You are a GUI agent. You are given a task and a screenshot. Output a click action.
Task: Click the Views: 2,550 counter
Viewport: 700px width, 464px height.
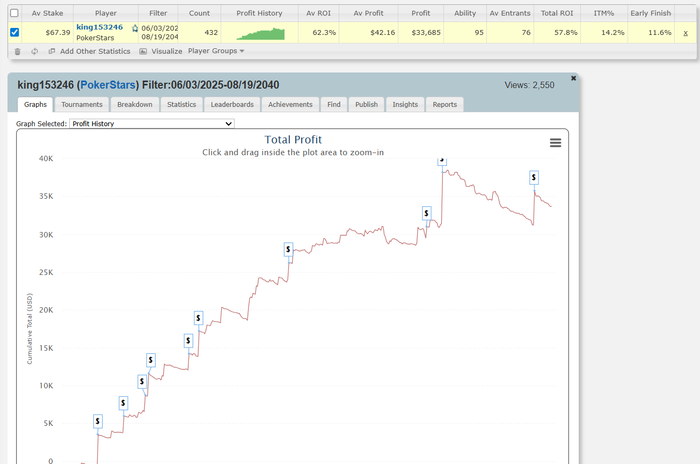click(529, 85)
